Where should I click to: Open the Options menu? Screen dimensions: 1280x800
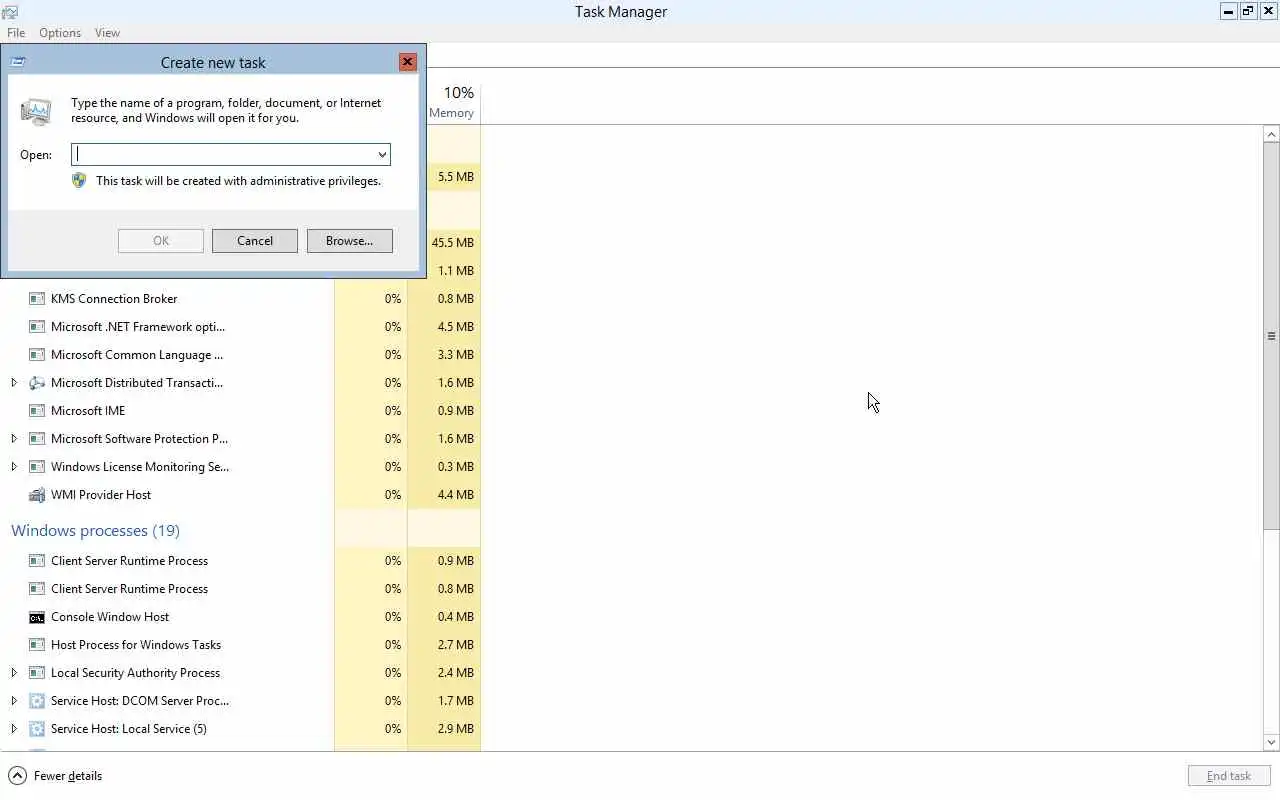(x=60, y=33)
